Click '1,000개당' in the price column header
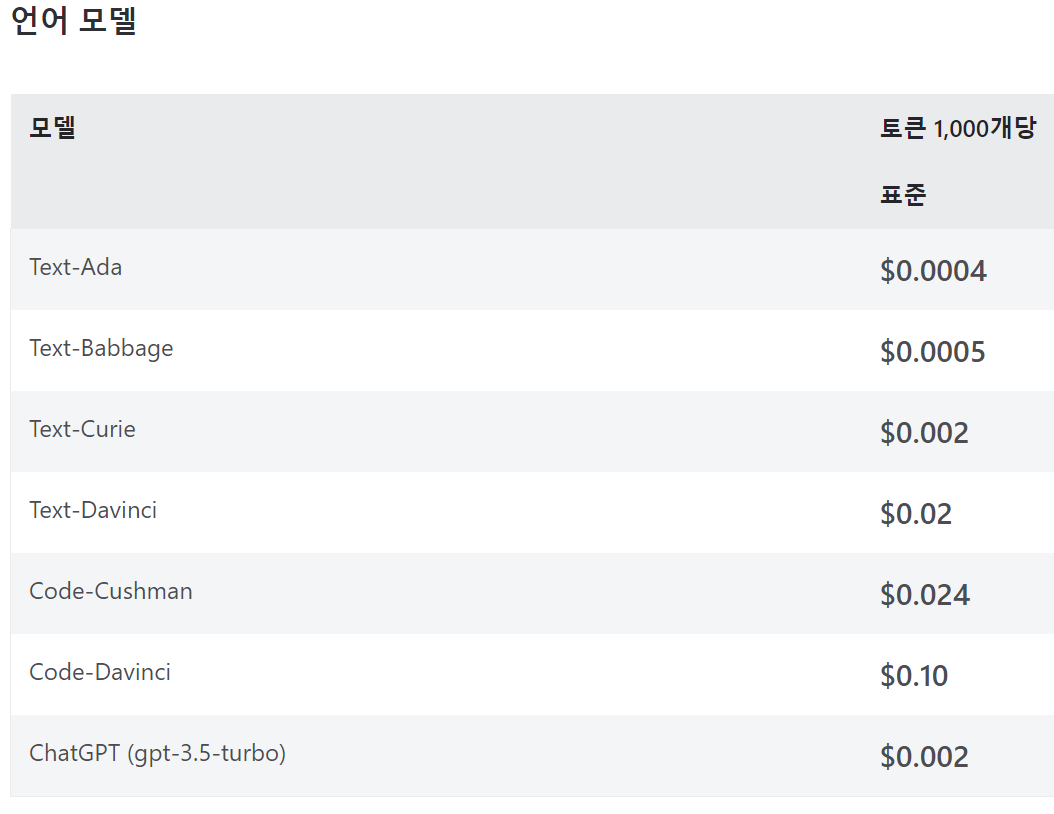 click(985, 129)
